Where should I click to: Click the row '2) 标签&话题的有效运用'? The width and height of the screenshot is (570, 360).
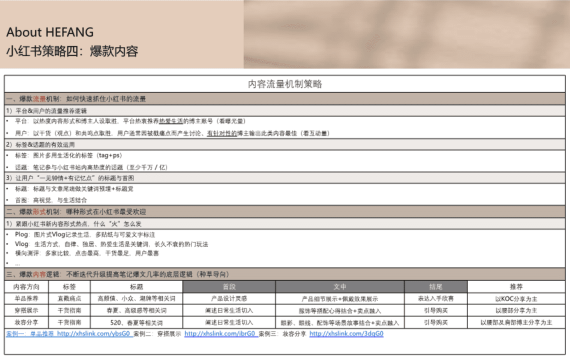[285, 144]
